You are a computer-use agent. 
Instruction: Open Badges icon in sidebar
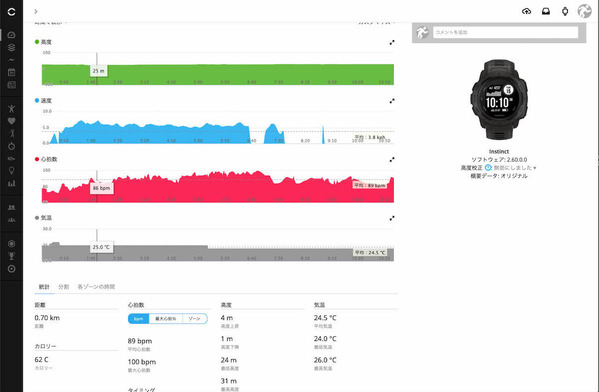point(11,244)
